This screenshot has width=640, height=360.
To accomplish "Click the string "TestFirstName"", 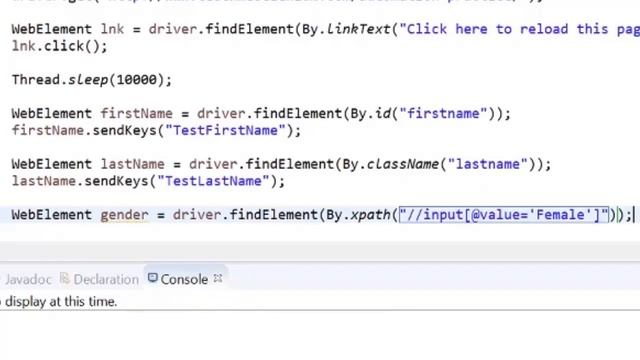I will coord(225,131).
